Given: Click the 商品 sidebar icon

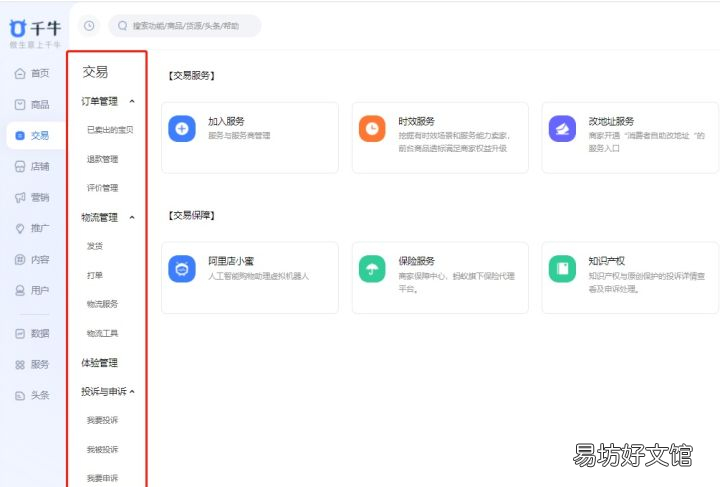Looking at the screenshot, I should 20,105.
